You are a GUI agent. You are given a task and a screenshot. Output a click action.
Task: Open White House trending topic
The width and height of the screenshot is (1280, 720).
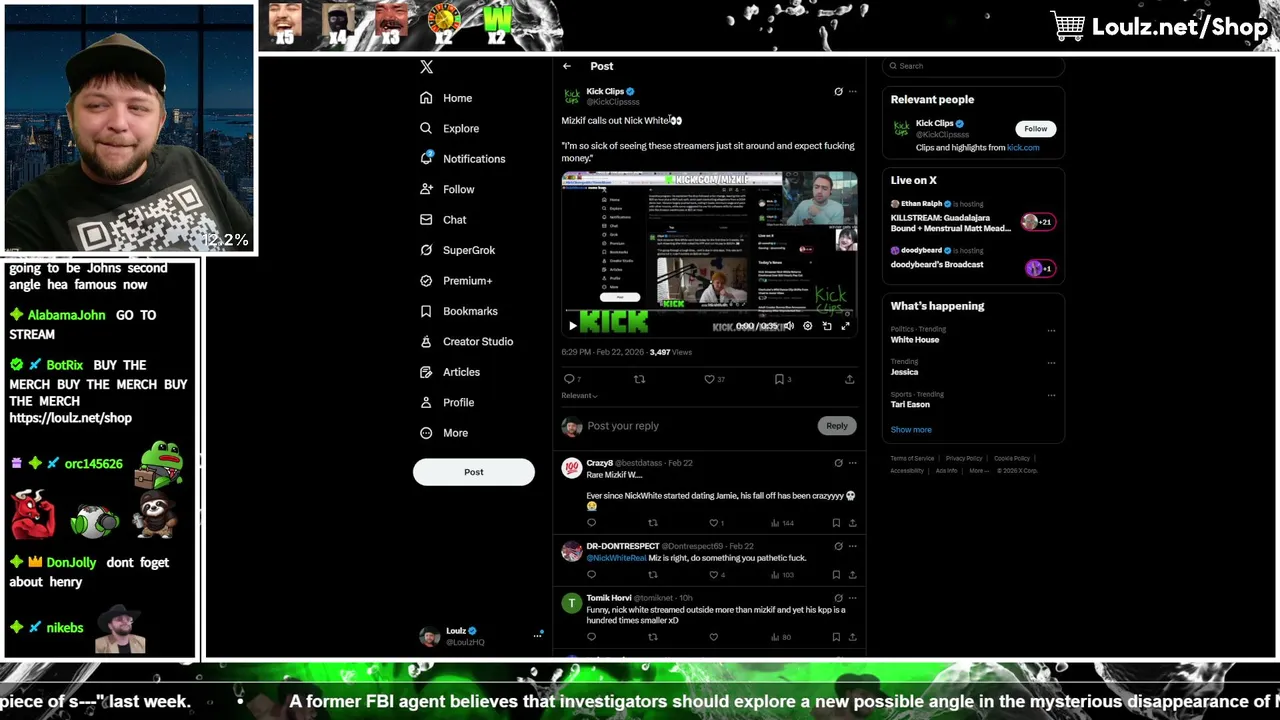pos(915,340)
